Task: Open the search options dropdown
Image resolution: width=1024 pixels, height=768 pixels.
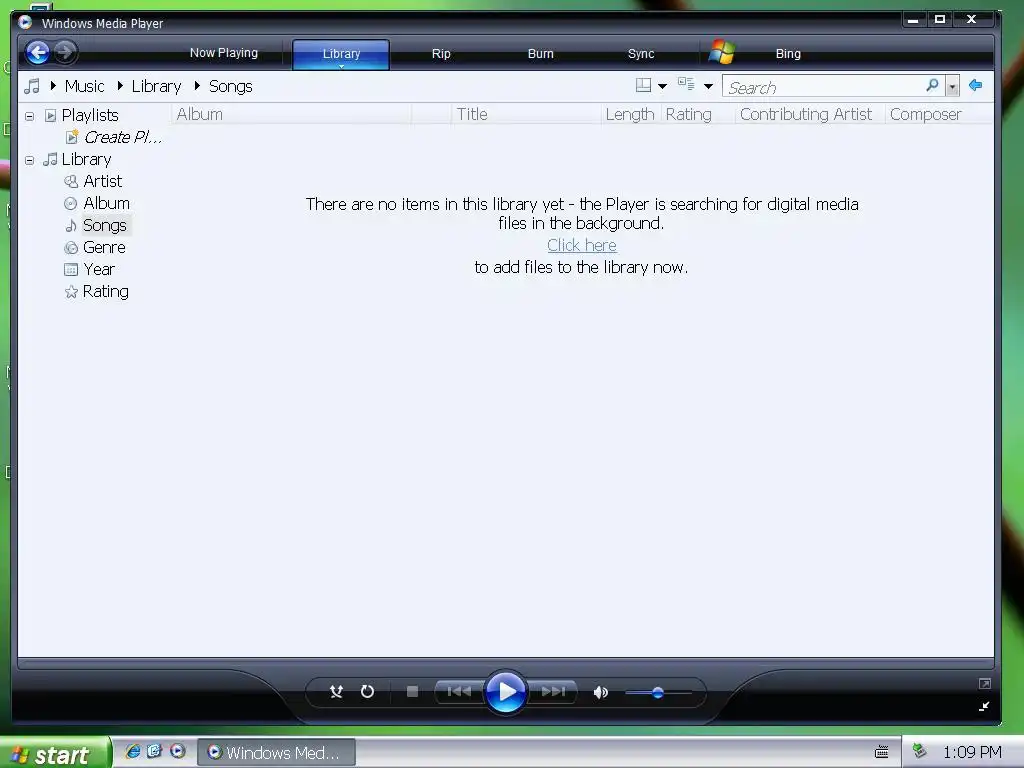Action: pos(953,86)
